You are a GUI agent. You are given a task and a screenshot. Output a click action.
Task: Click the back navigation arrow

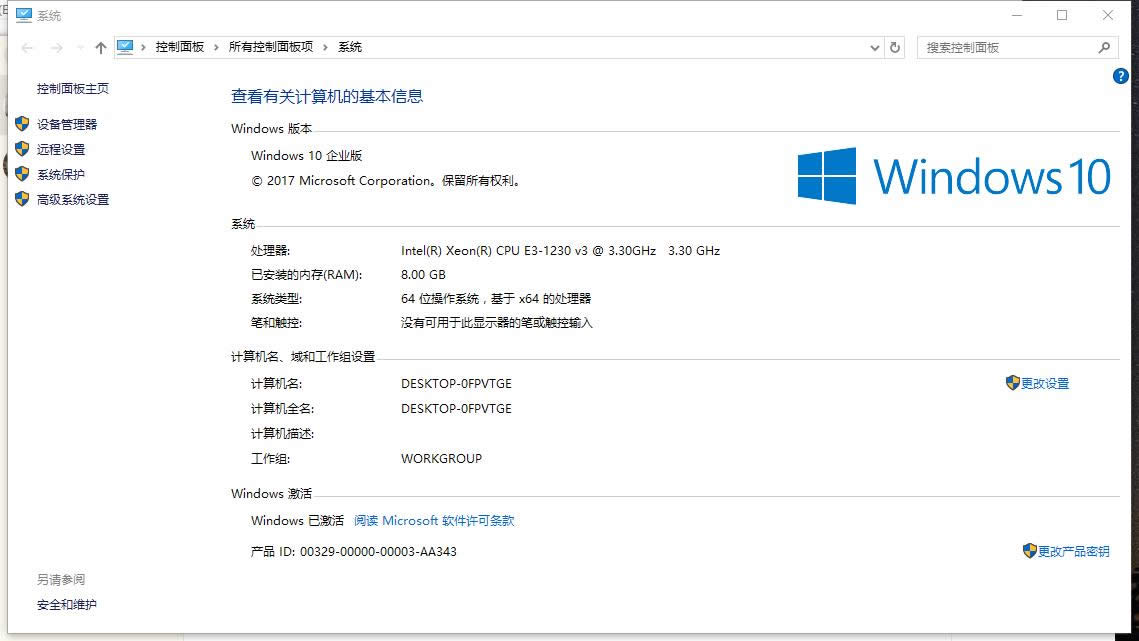[x=26, y=46]
